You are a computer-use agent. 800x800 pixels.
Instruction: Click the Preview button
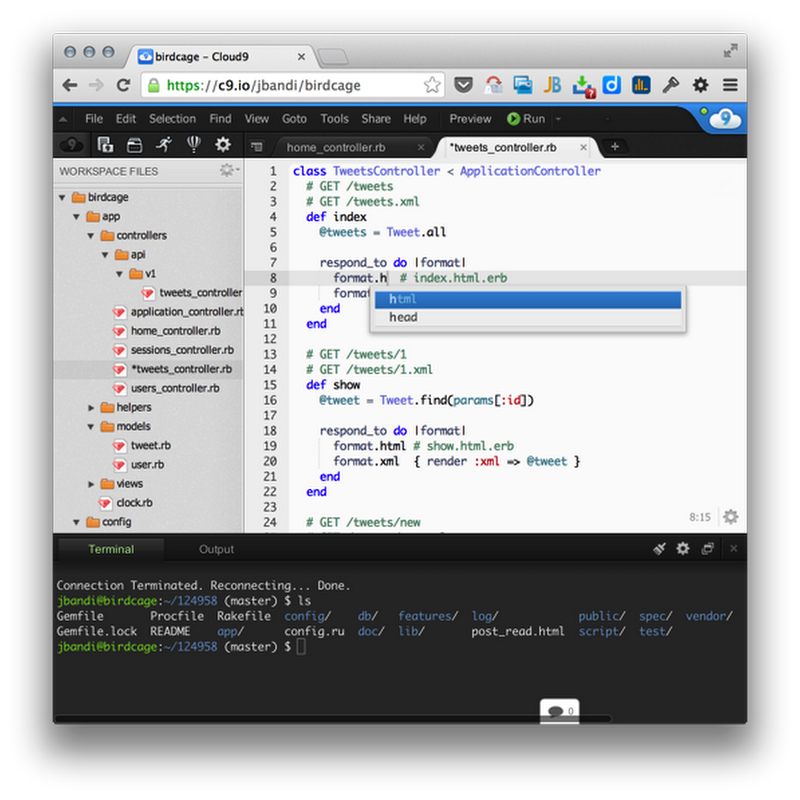(x=470, y=118)
